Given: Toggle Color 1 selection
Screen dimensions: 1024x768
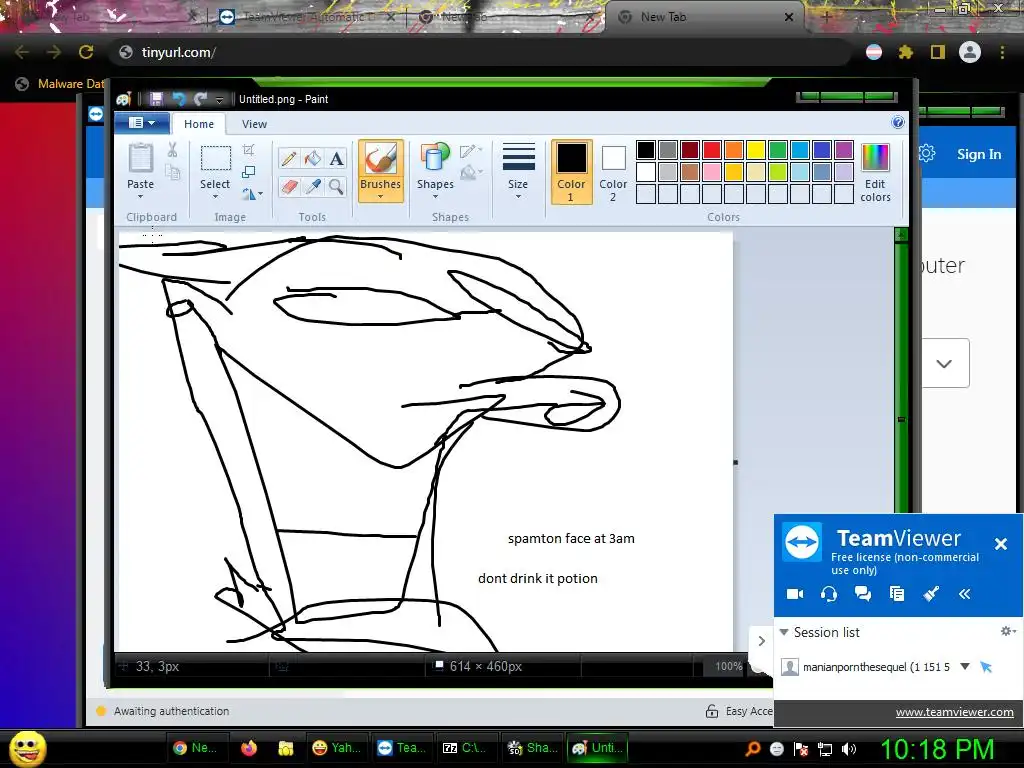Looking at the screenshot, I should pos(571,172).
